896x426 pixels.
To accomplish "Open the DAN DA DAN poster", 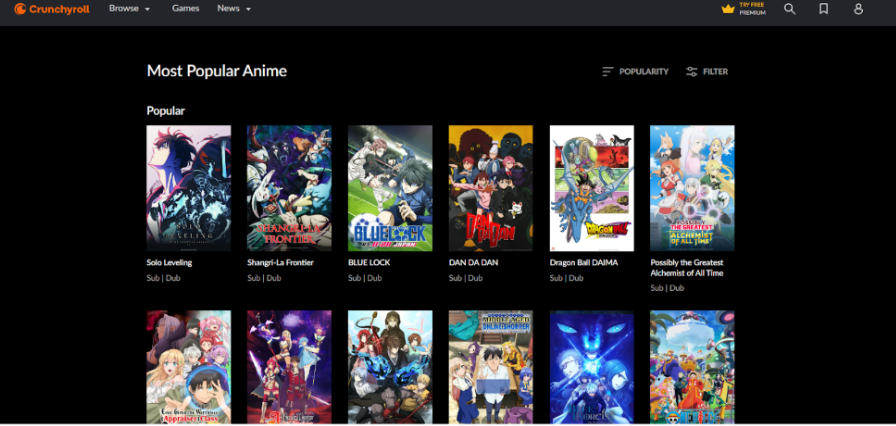I will click(491, 188).
